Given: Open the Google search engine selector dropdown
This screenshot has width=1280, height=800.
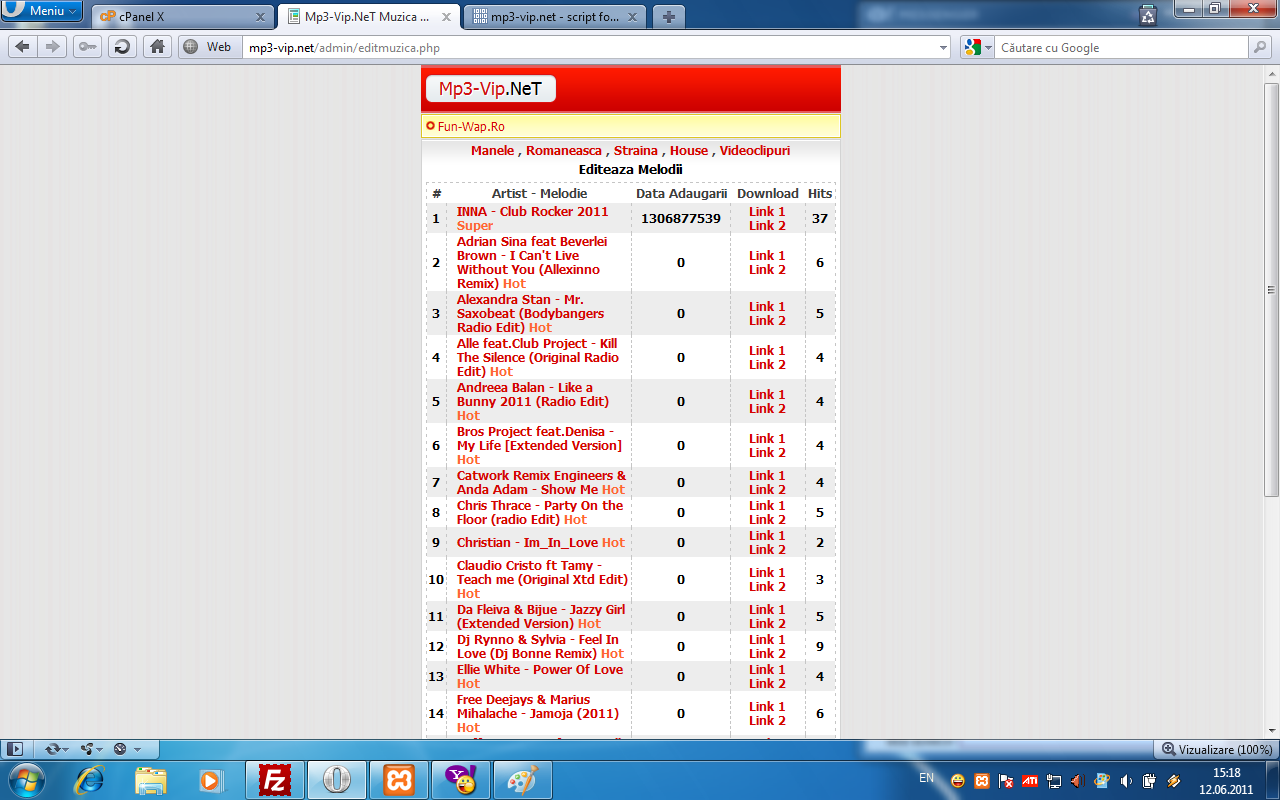Looking at the screenshot, I should 978,47.
